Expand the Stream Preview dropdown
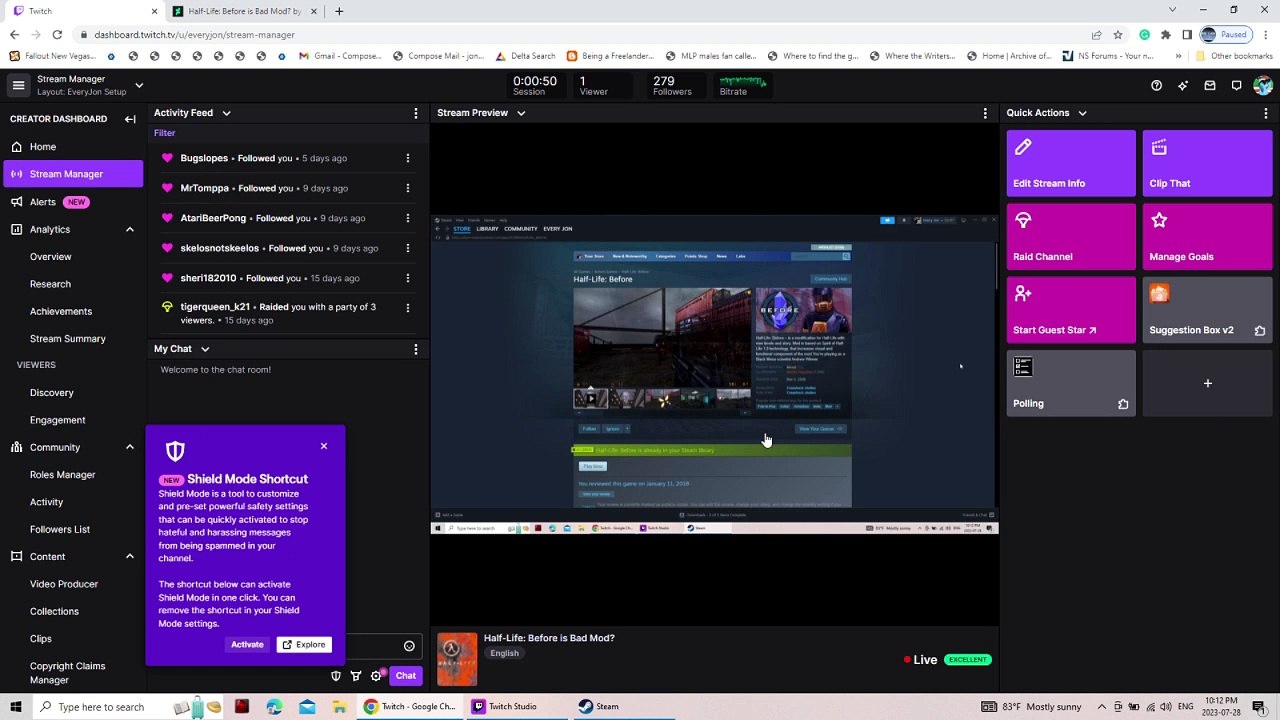 click(x=521, y=113)
